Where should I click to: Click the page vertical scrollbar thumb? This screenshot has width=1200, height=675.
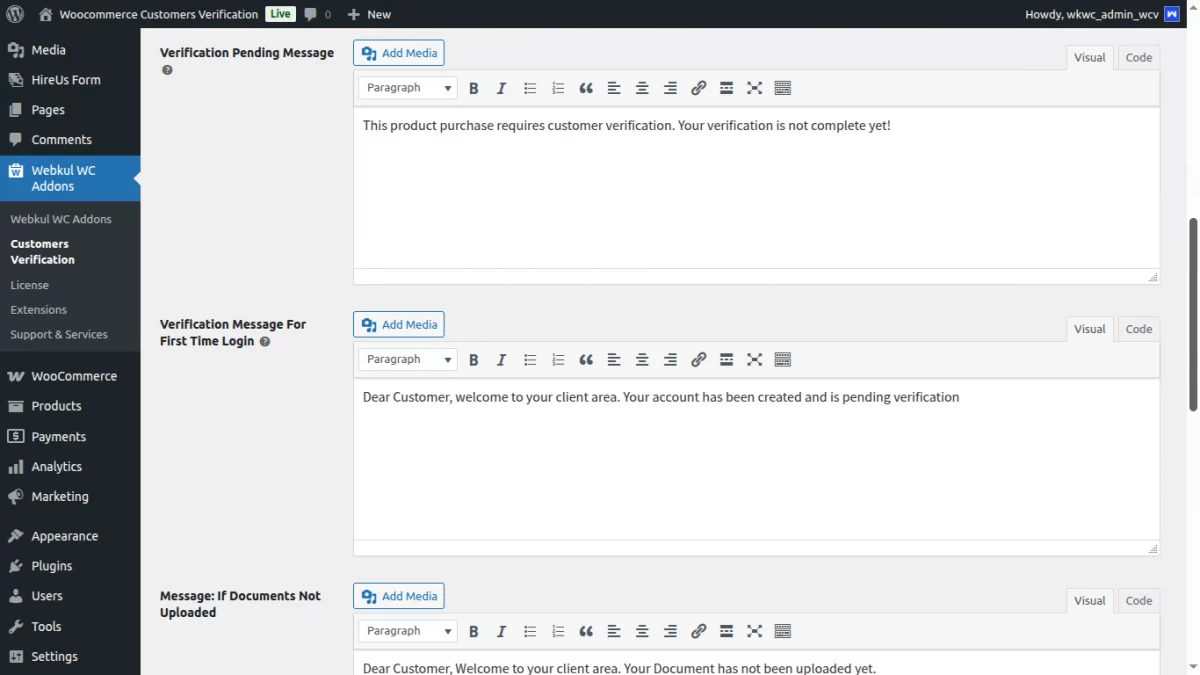pos(1193,314)
